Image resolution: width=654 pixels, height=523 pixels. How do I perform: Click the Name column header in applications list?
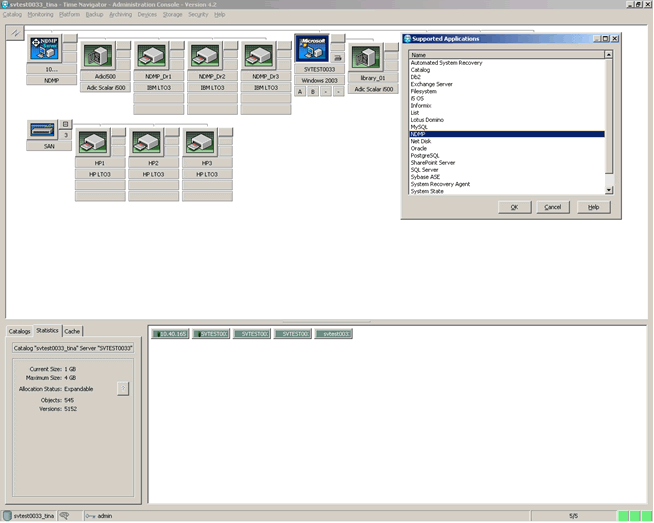coord(507,55)
